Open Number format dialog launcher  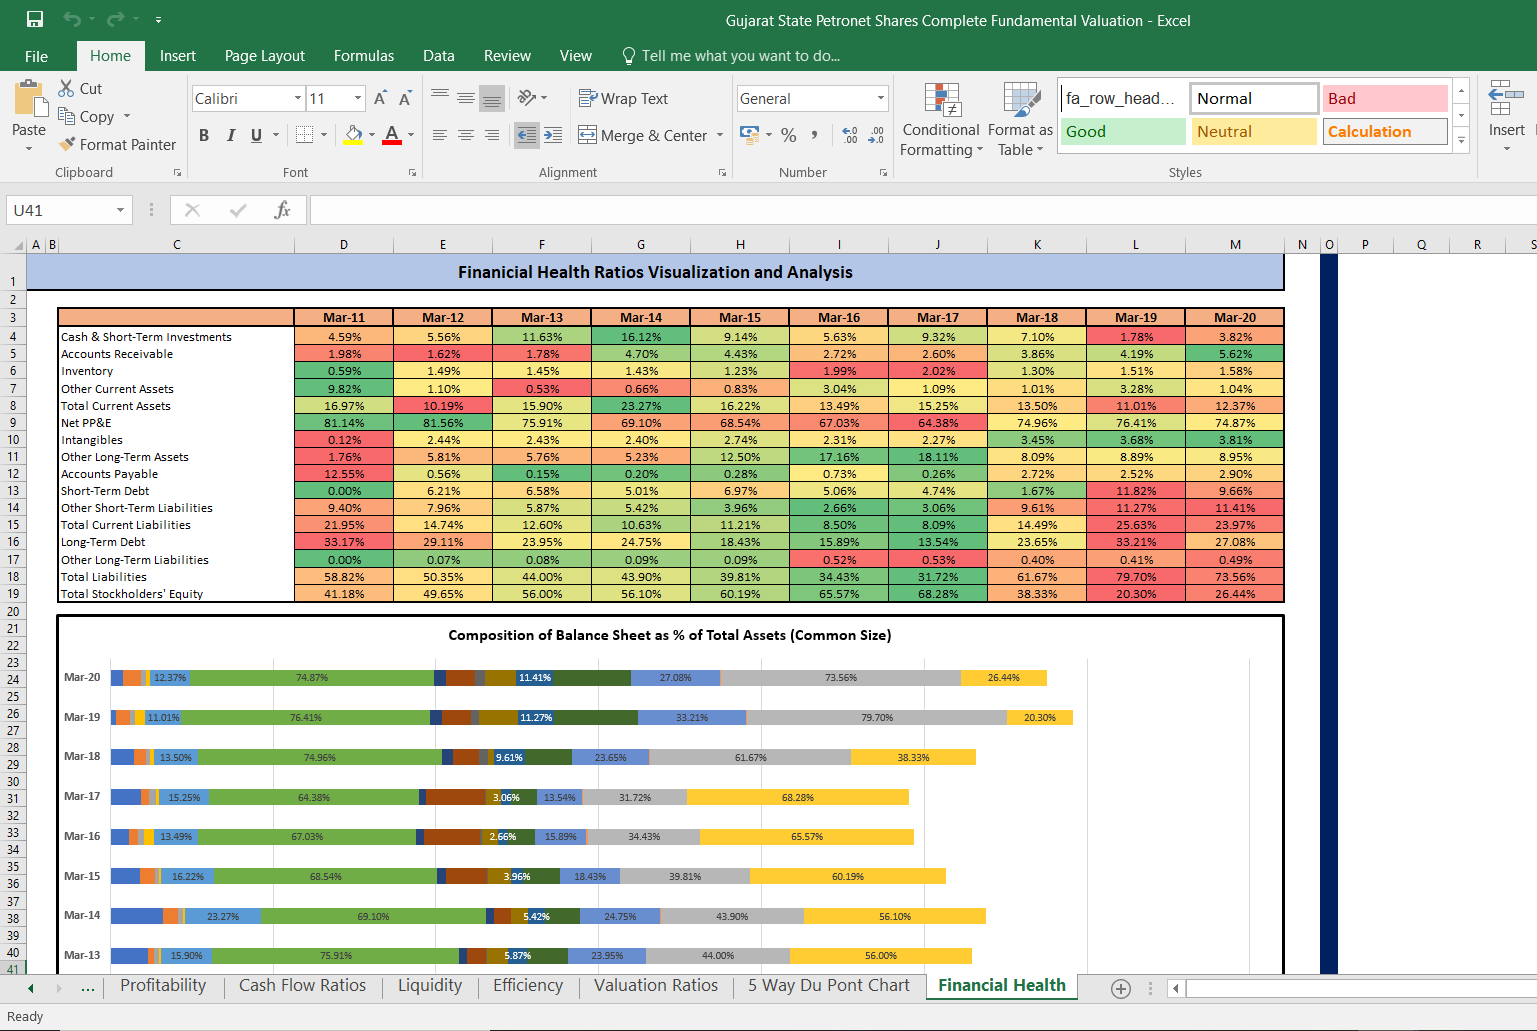[x=883, y=173]
